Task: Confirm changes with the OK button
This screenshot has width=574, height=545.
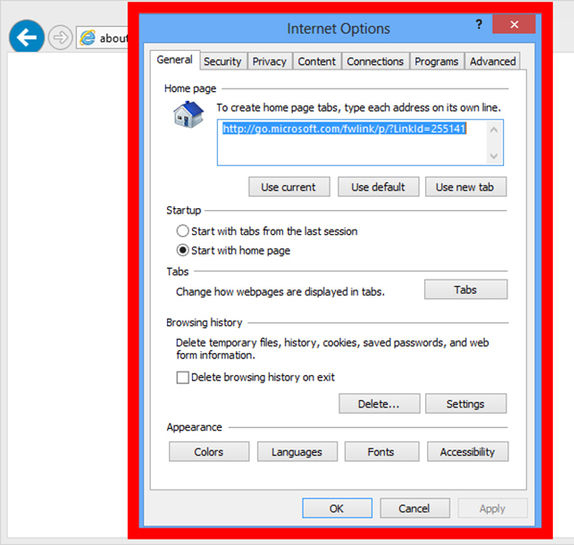Action: tap(337, 508)
